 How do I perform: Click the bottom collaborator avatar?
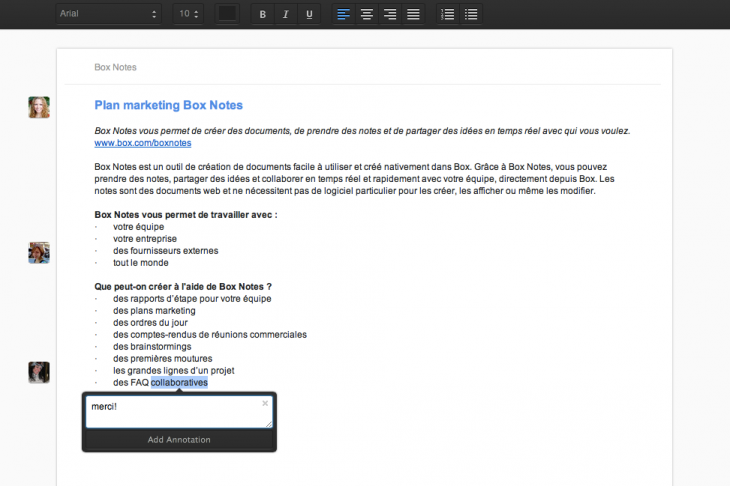tap(39, 372)
